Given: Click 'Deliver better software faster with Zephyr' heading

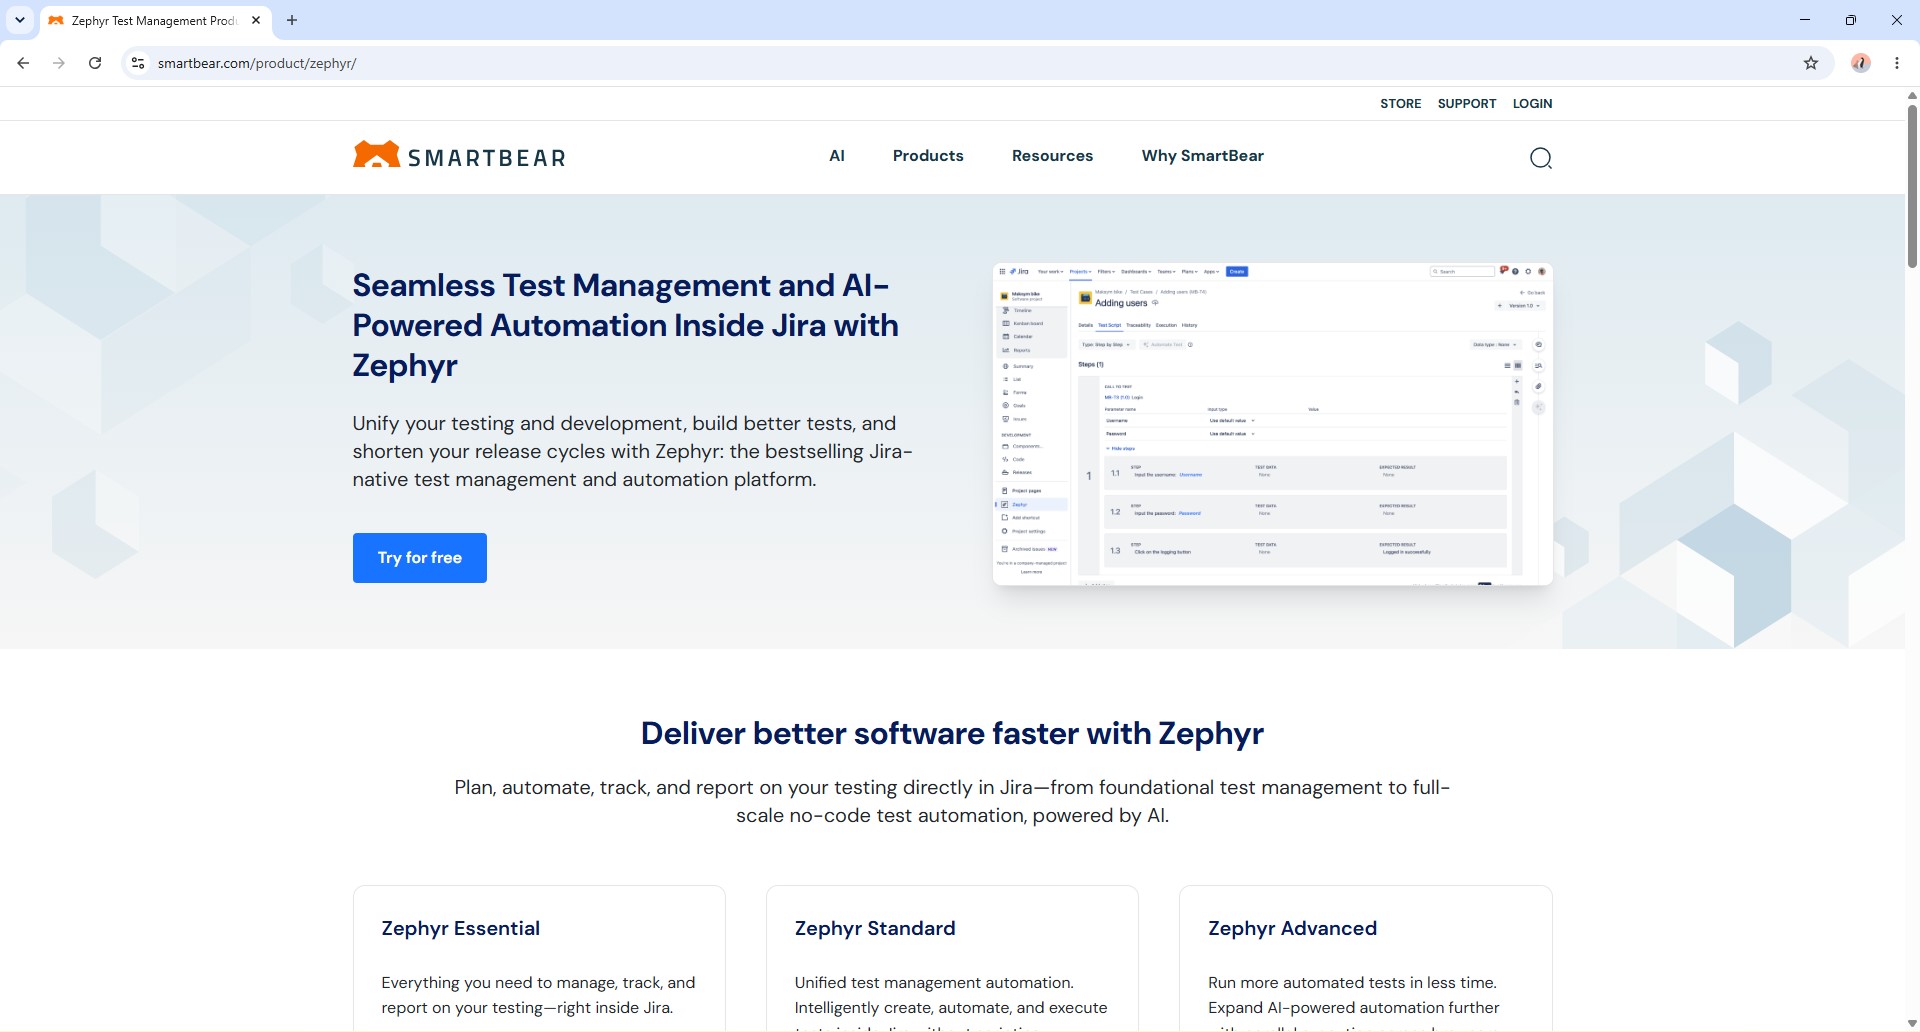Looking at the screenshot, I should 952,733.
